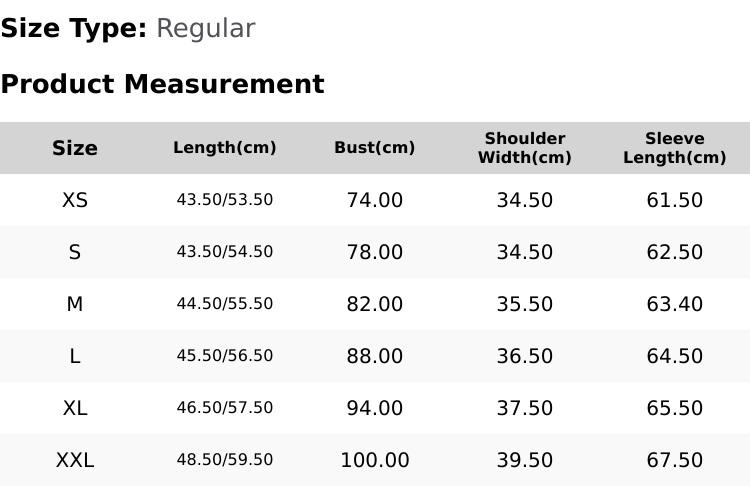750x486 pixels.
Task: Select the XXL size row label
Action: pos(75,460)
